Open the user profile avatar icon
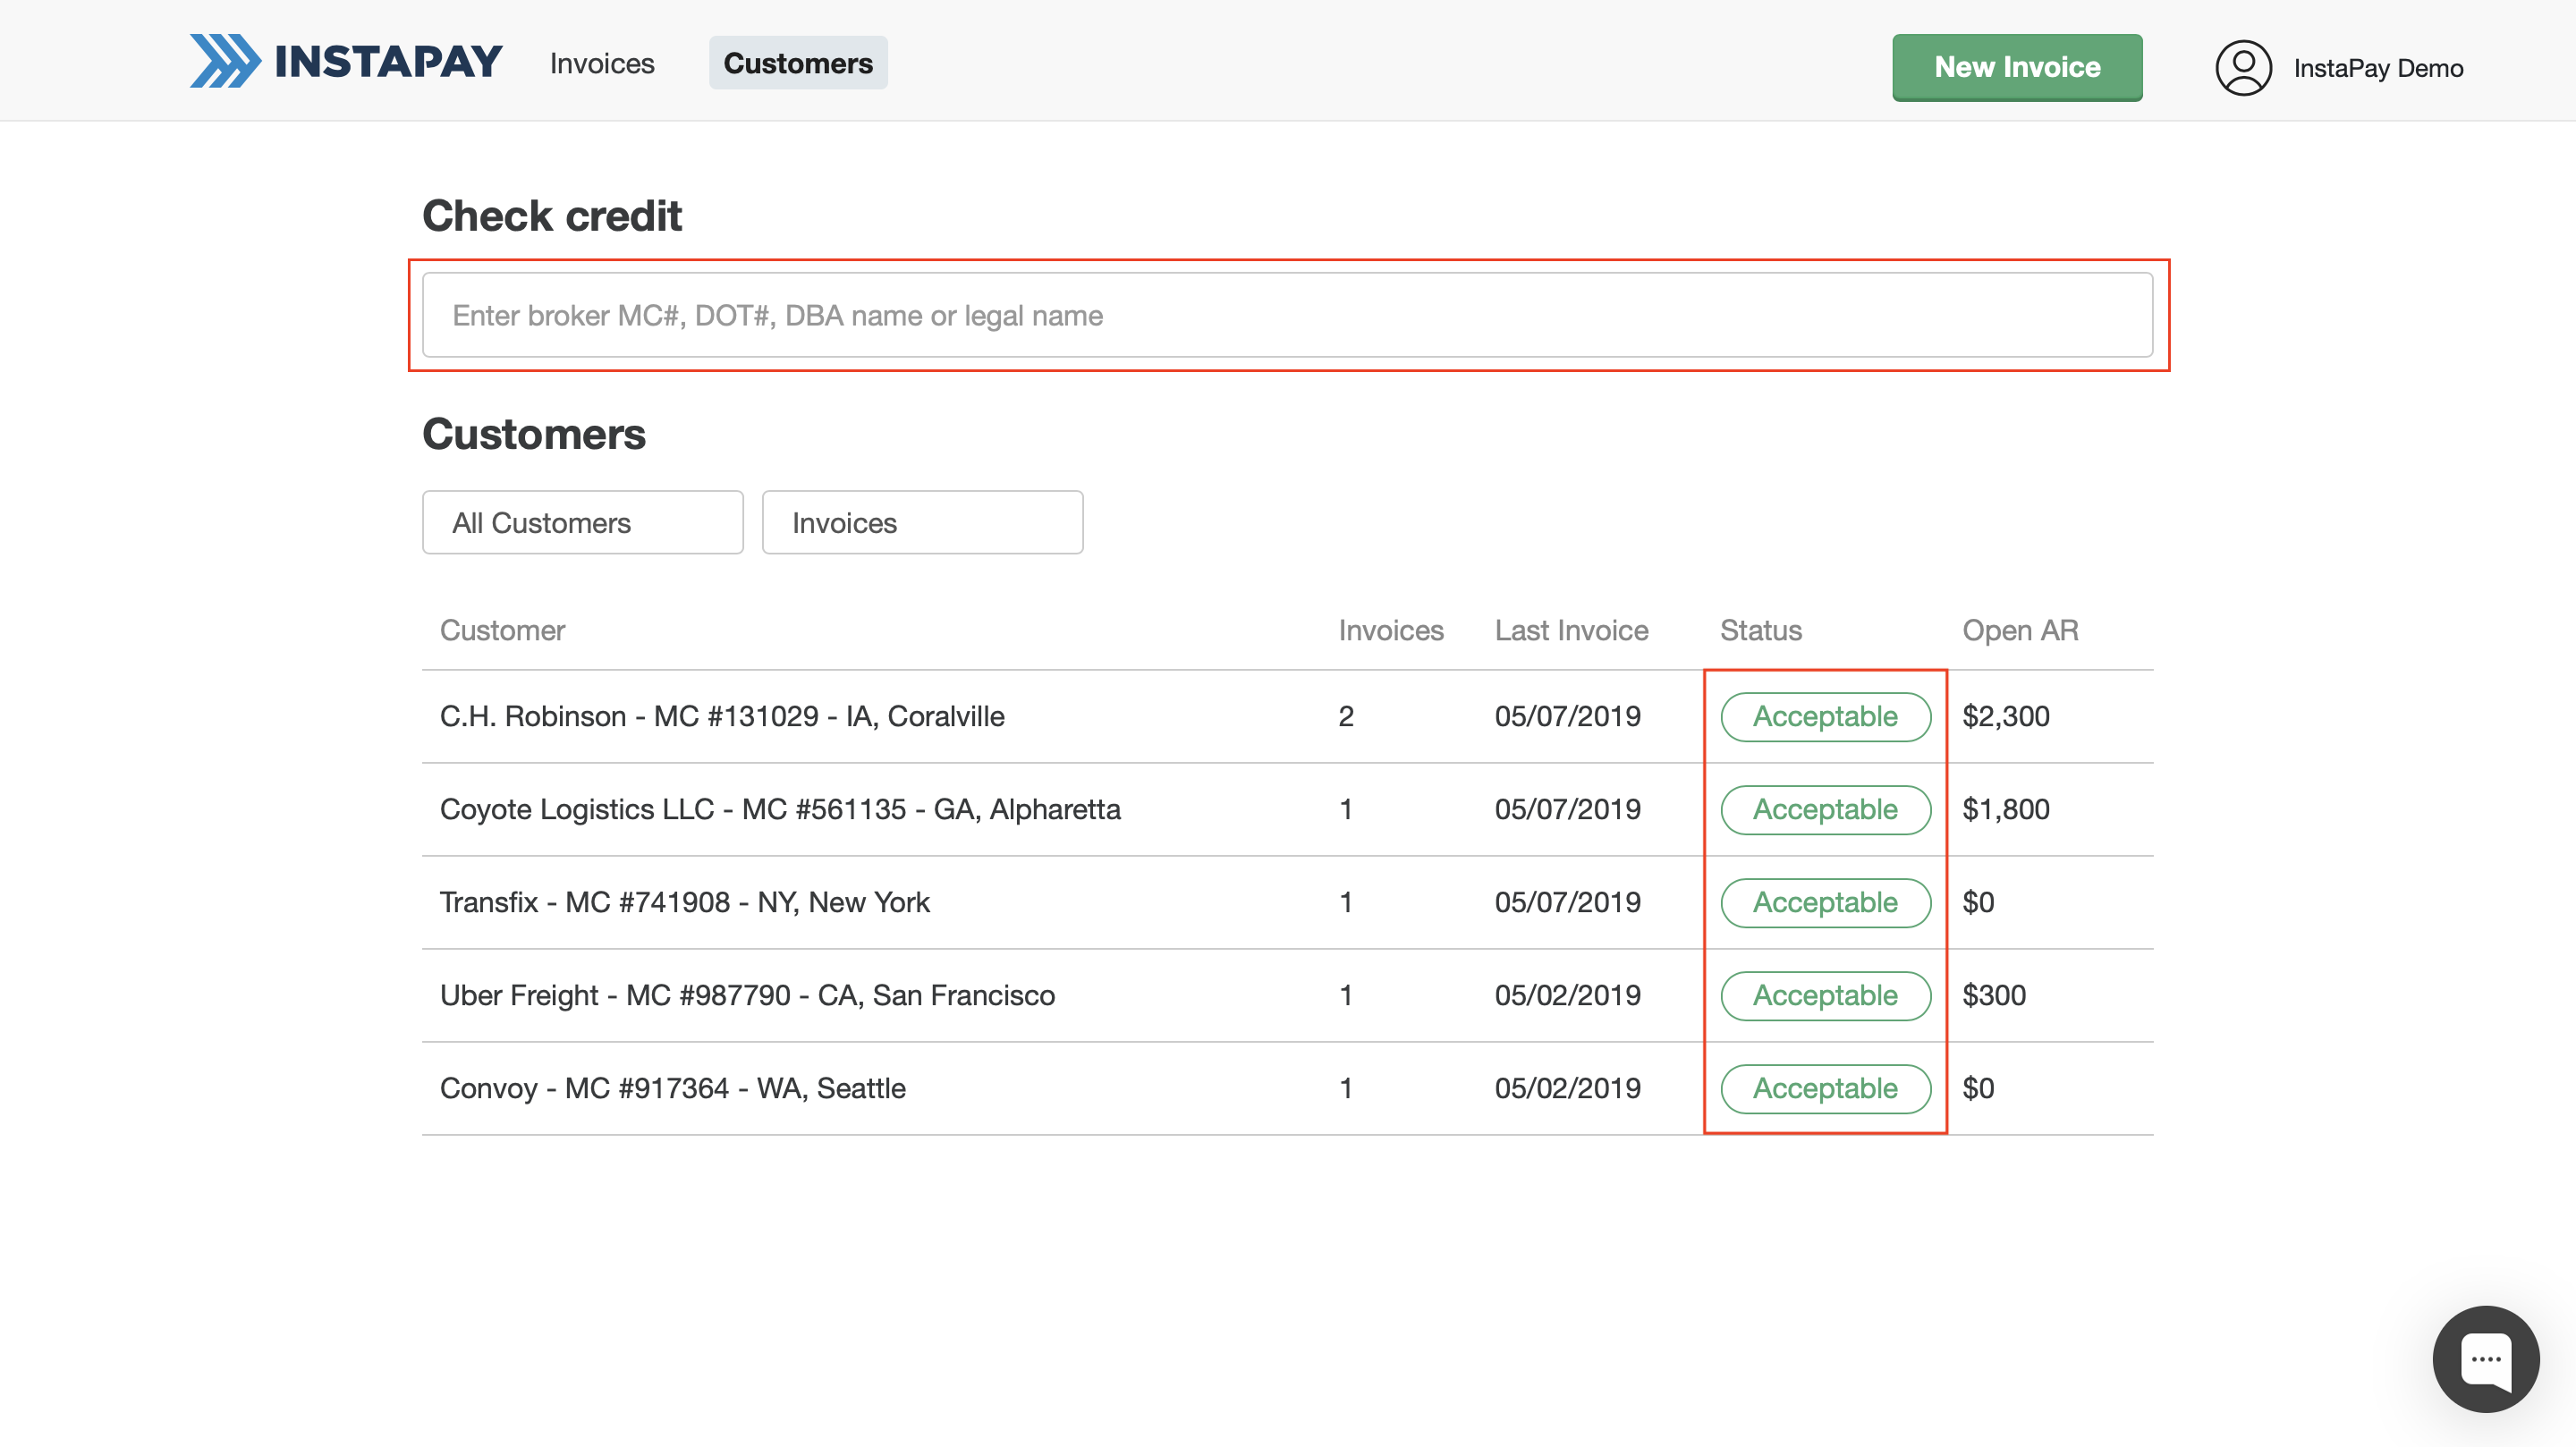This screenshot has height=1447, width=2576. (x=2243, y=67)
